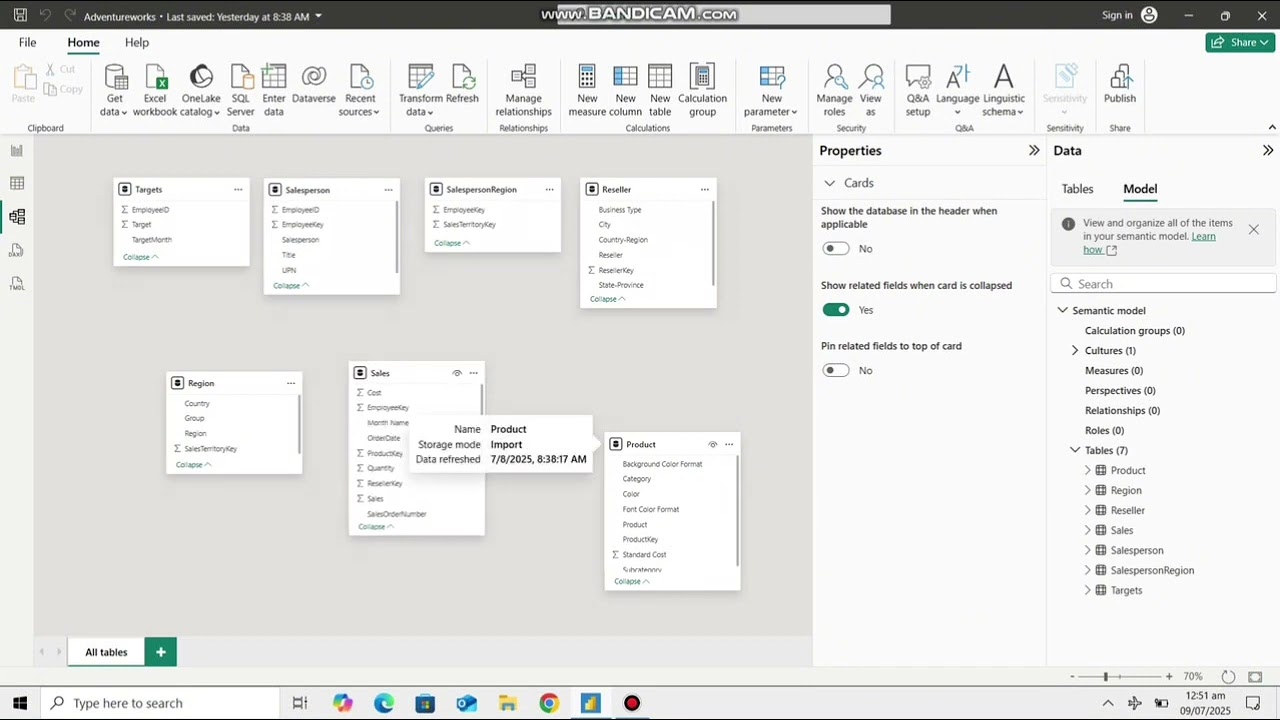Click the Data pane Search box
This screenshot has height=720, width=1280.
[x=1163, y=284]
